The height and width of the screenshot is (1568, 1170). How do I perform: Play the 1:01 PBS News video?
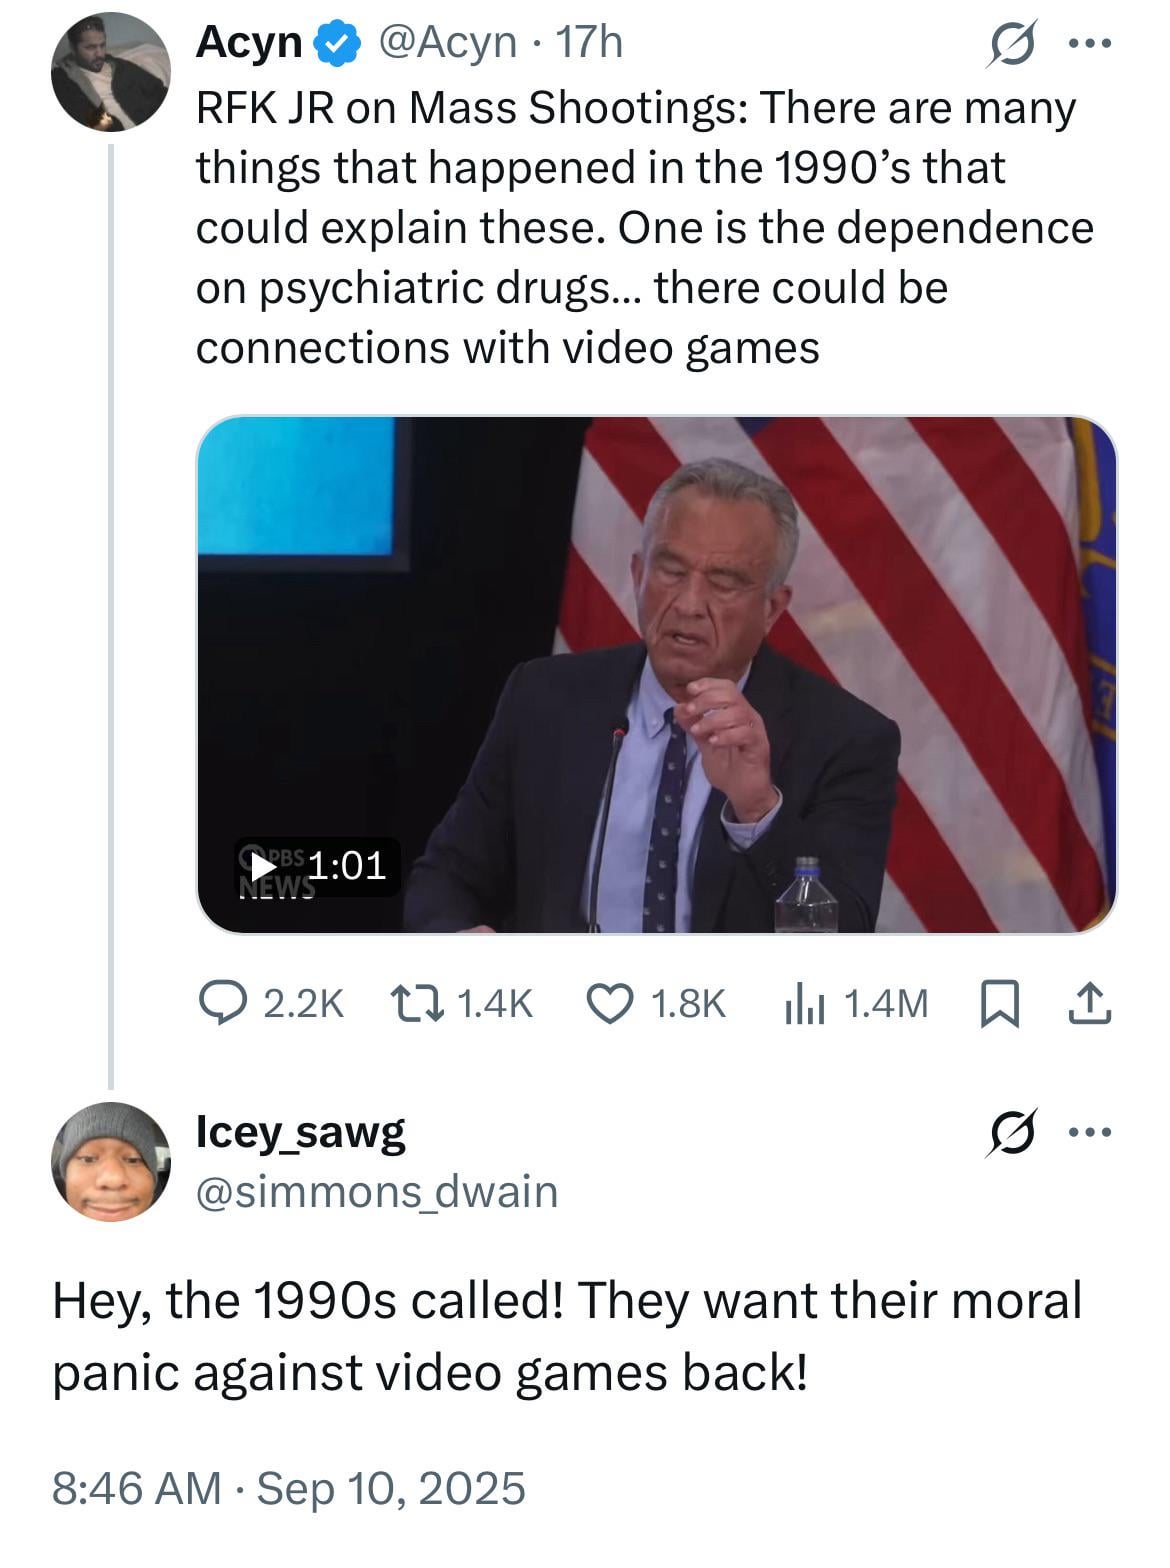click(x=657, y=675)
